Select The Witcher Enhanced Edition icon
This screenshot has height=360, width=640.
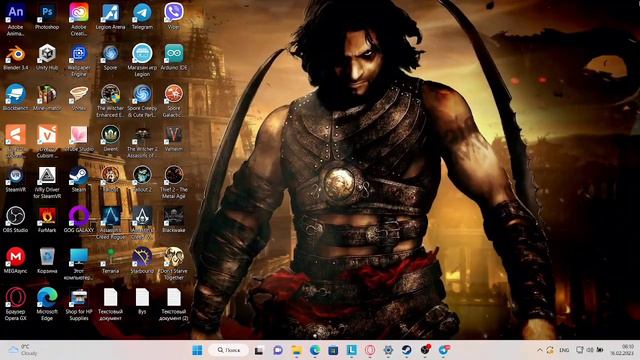[110, 100]
